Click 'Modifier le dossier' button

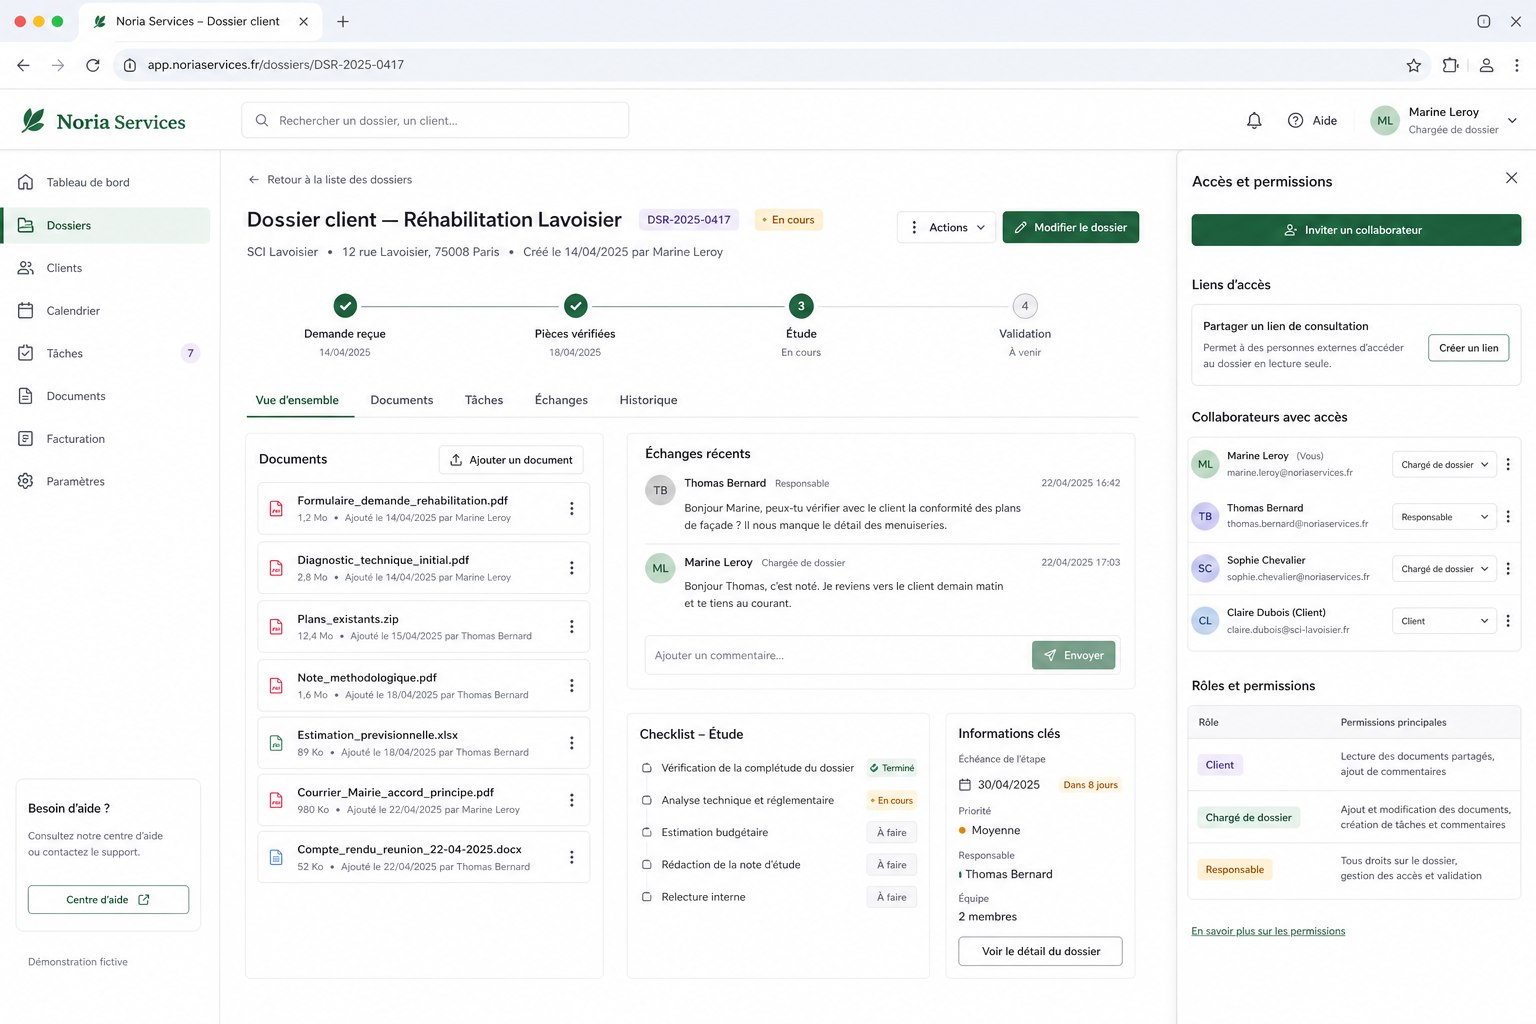[x=1070, y=227]
